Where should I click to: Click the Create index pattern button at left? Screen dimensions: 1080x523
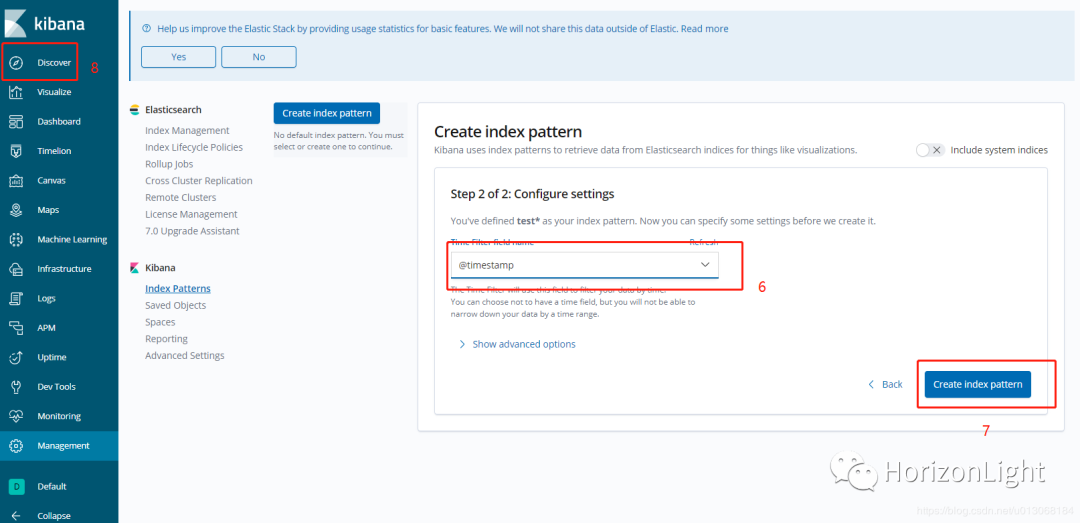pos(326,114)
